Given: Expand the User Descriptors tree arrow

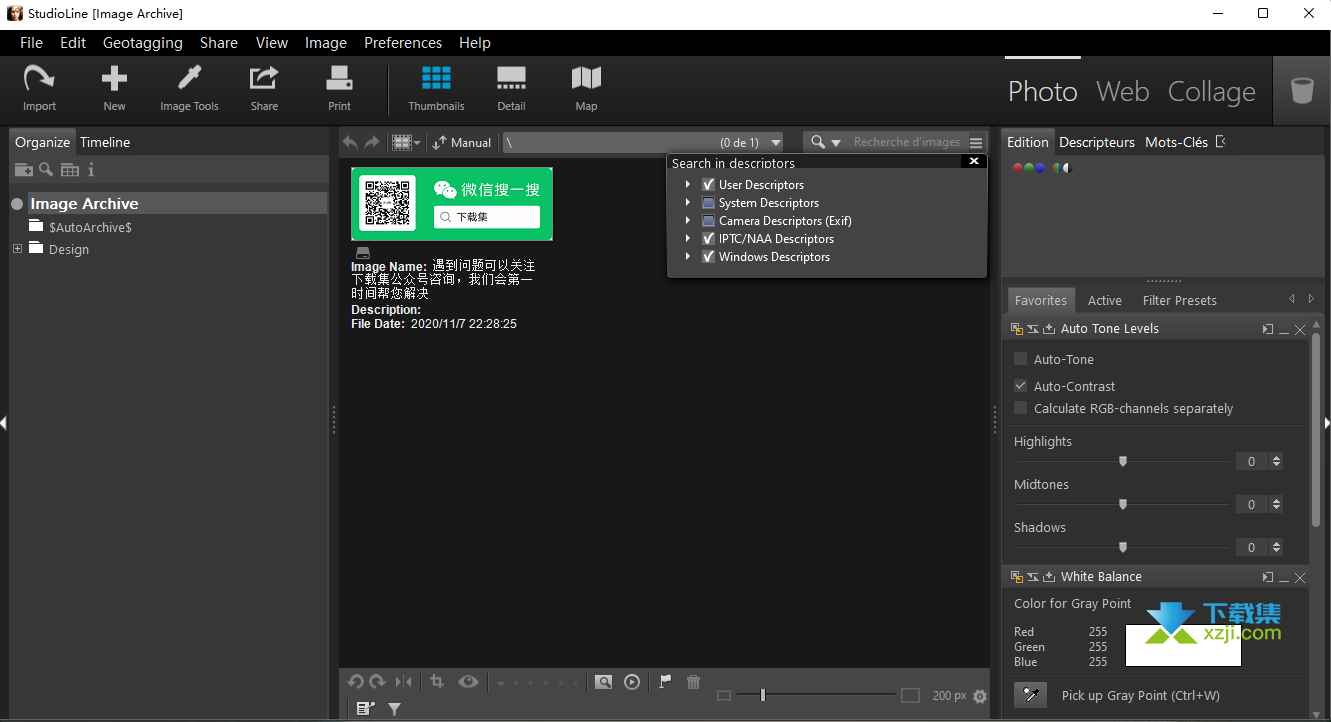Looking at the screenshot, I should (688, 184).
